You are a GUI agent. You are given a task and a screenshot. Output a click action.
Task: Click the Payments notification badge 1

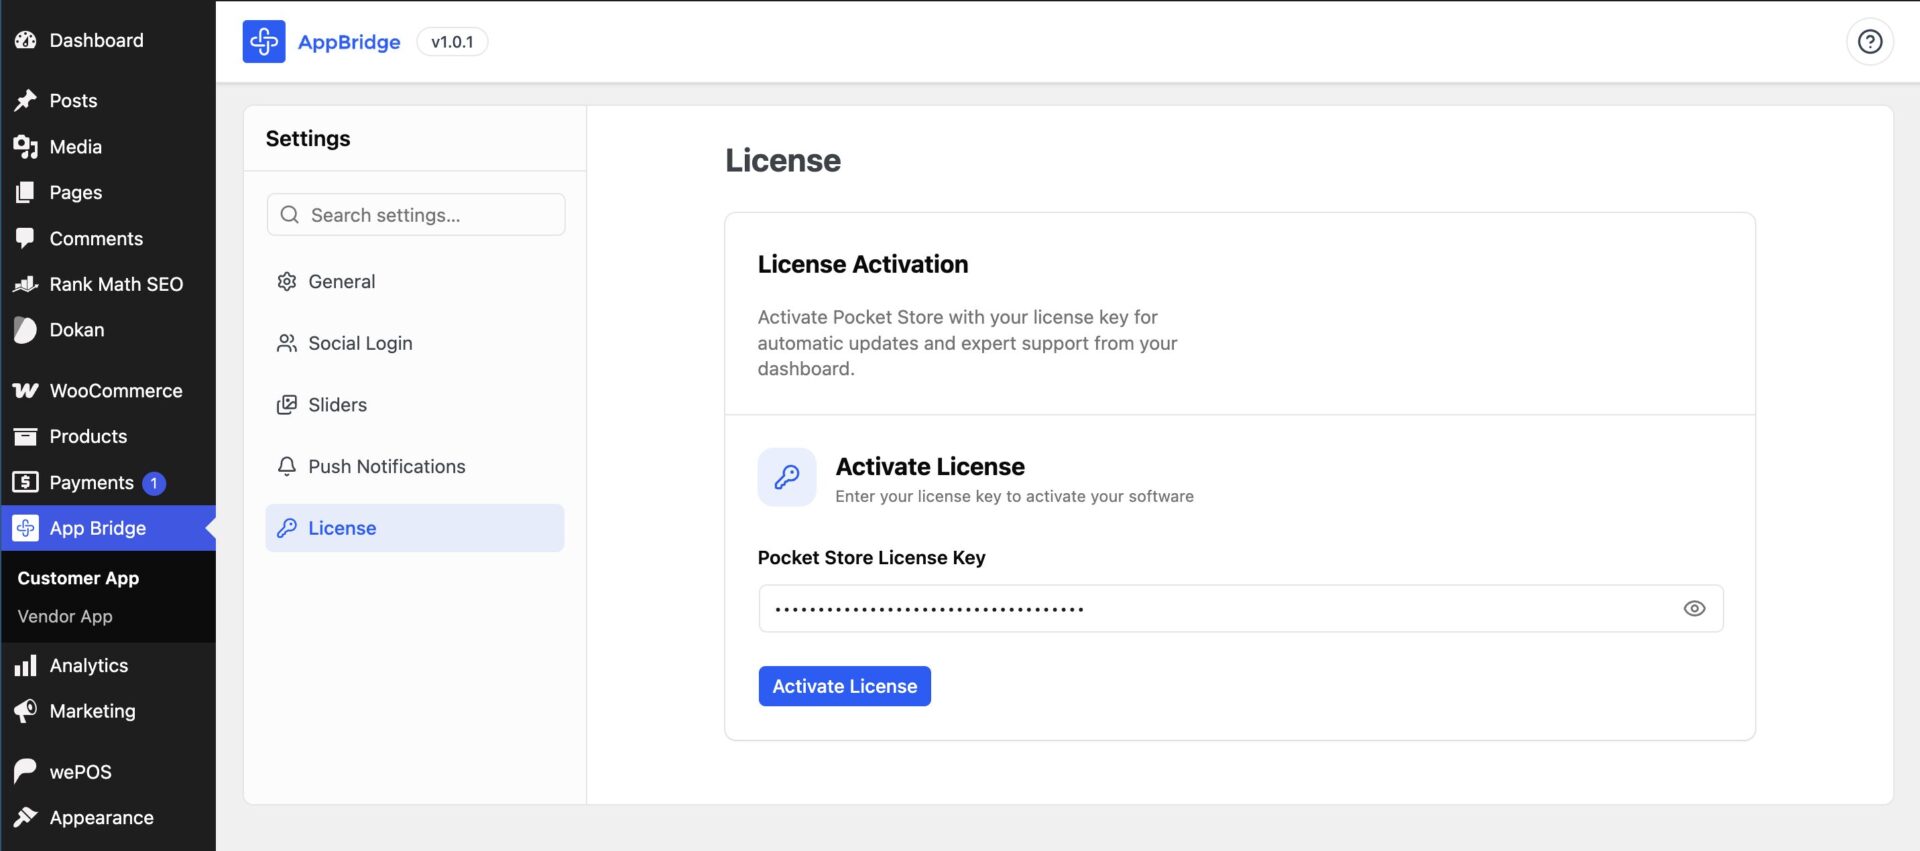(x=154, y=483)
